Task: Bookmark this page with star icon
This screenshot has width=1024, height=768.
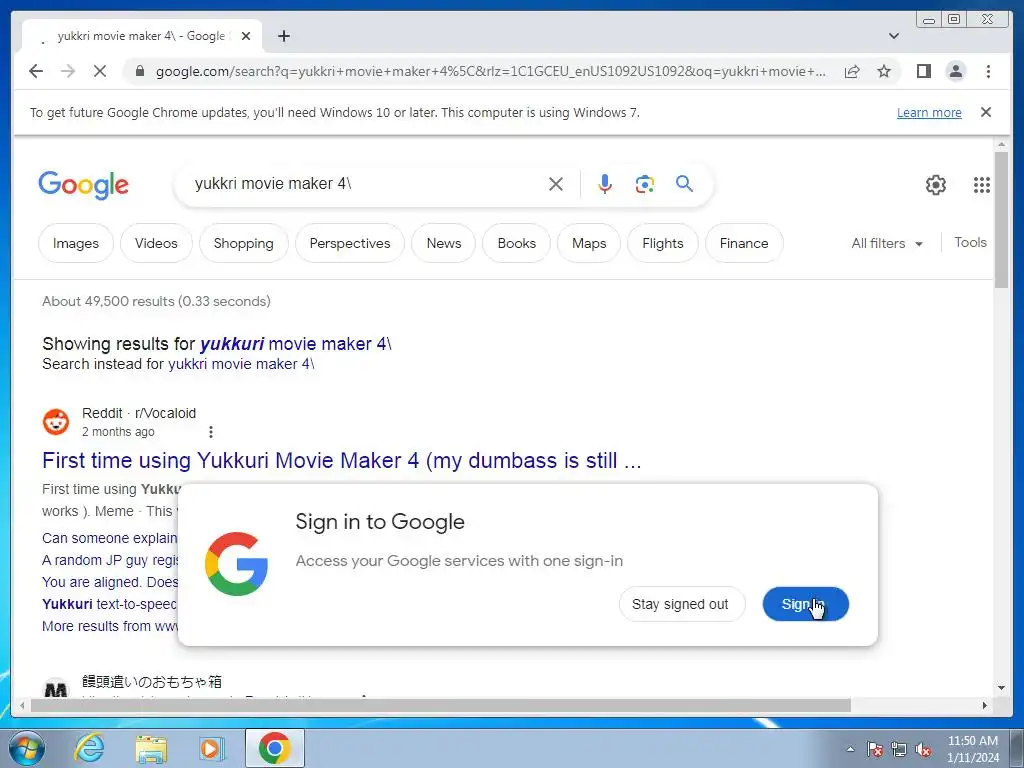Action: tap(884, 71)
